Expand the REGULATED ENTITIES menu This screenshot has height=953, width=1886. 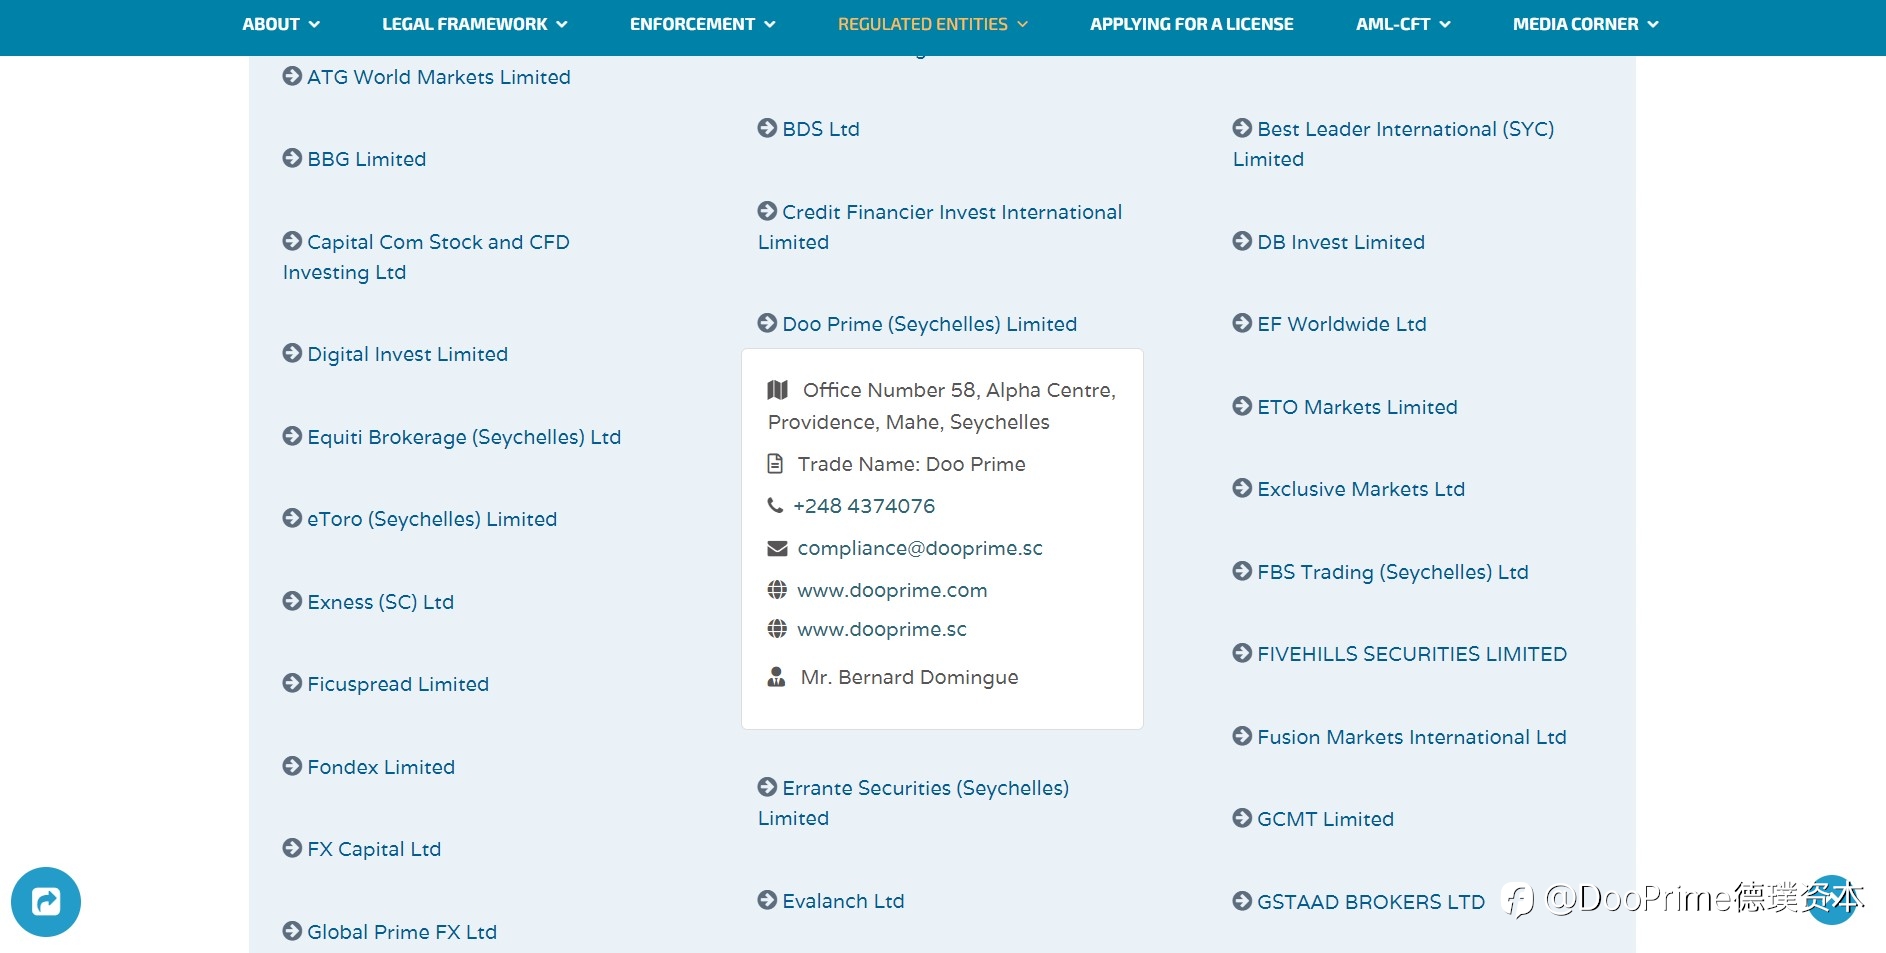click(933, 24)
